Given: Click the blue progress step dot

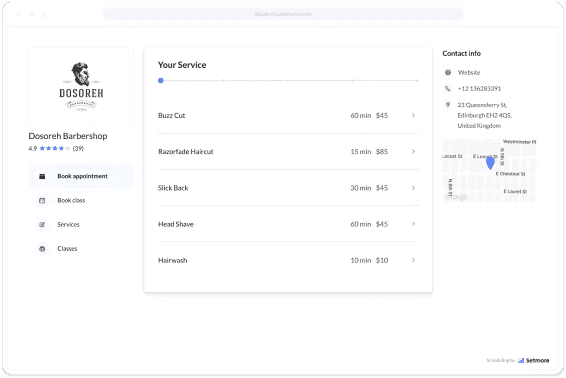Looking at the screenshot, I should tap(161, 81).
